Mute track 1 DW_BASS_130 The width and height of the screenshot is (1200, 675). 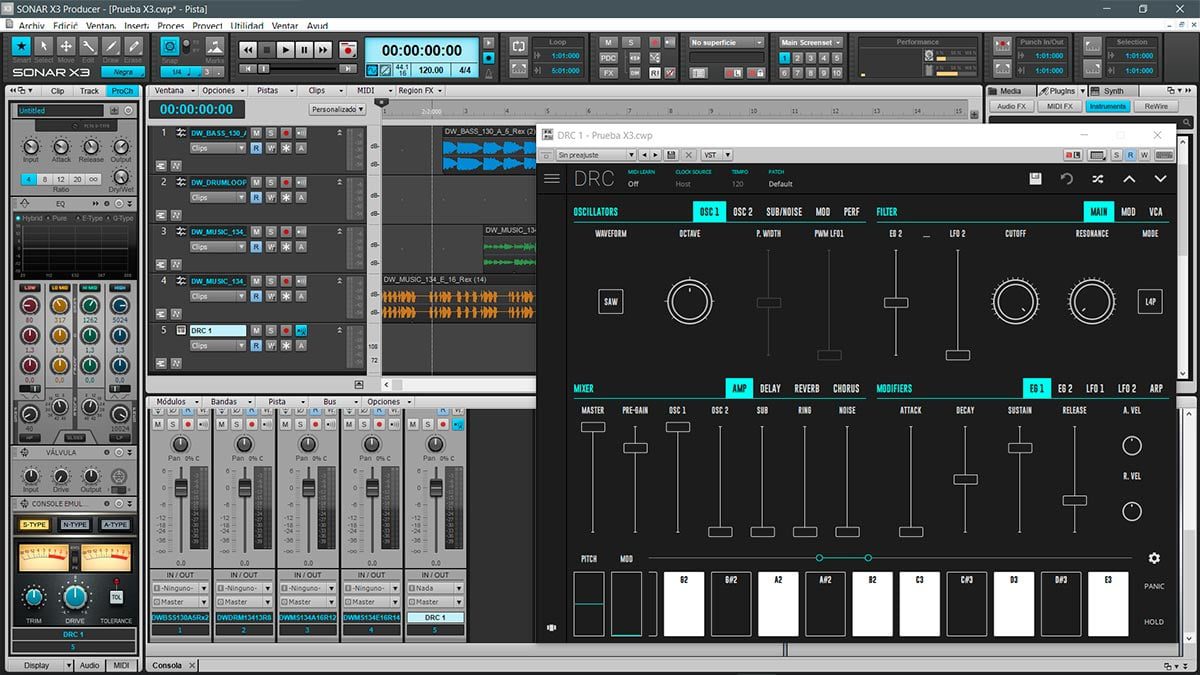[x=256, y=132]
